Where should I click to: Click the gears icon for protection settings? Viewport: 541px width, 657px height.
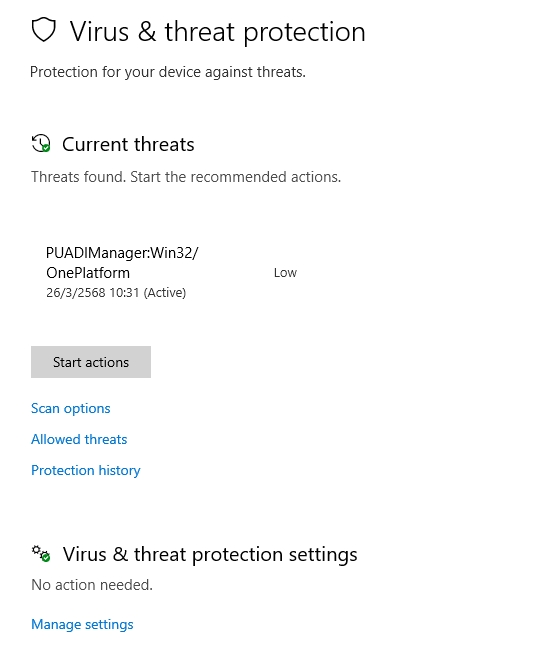(41, 554)
